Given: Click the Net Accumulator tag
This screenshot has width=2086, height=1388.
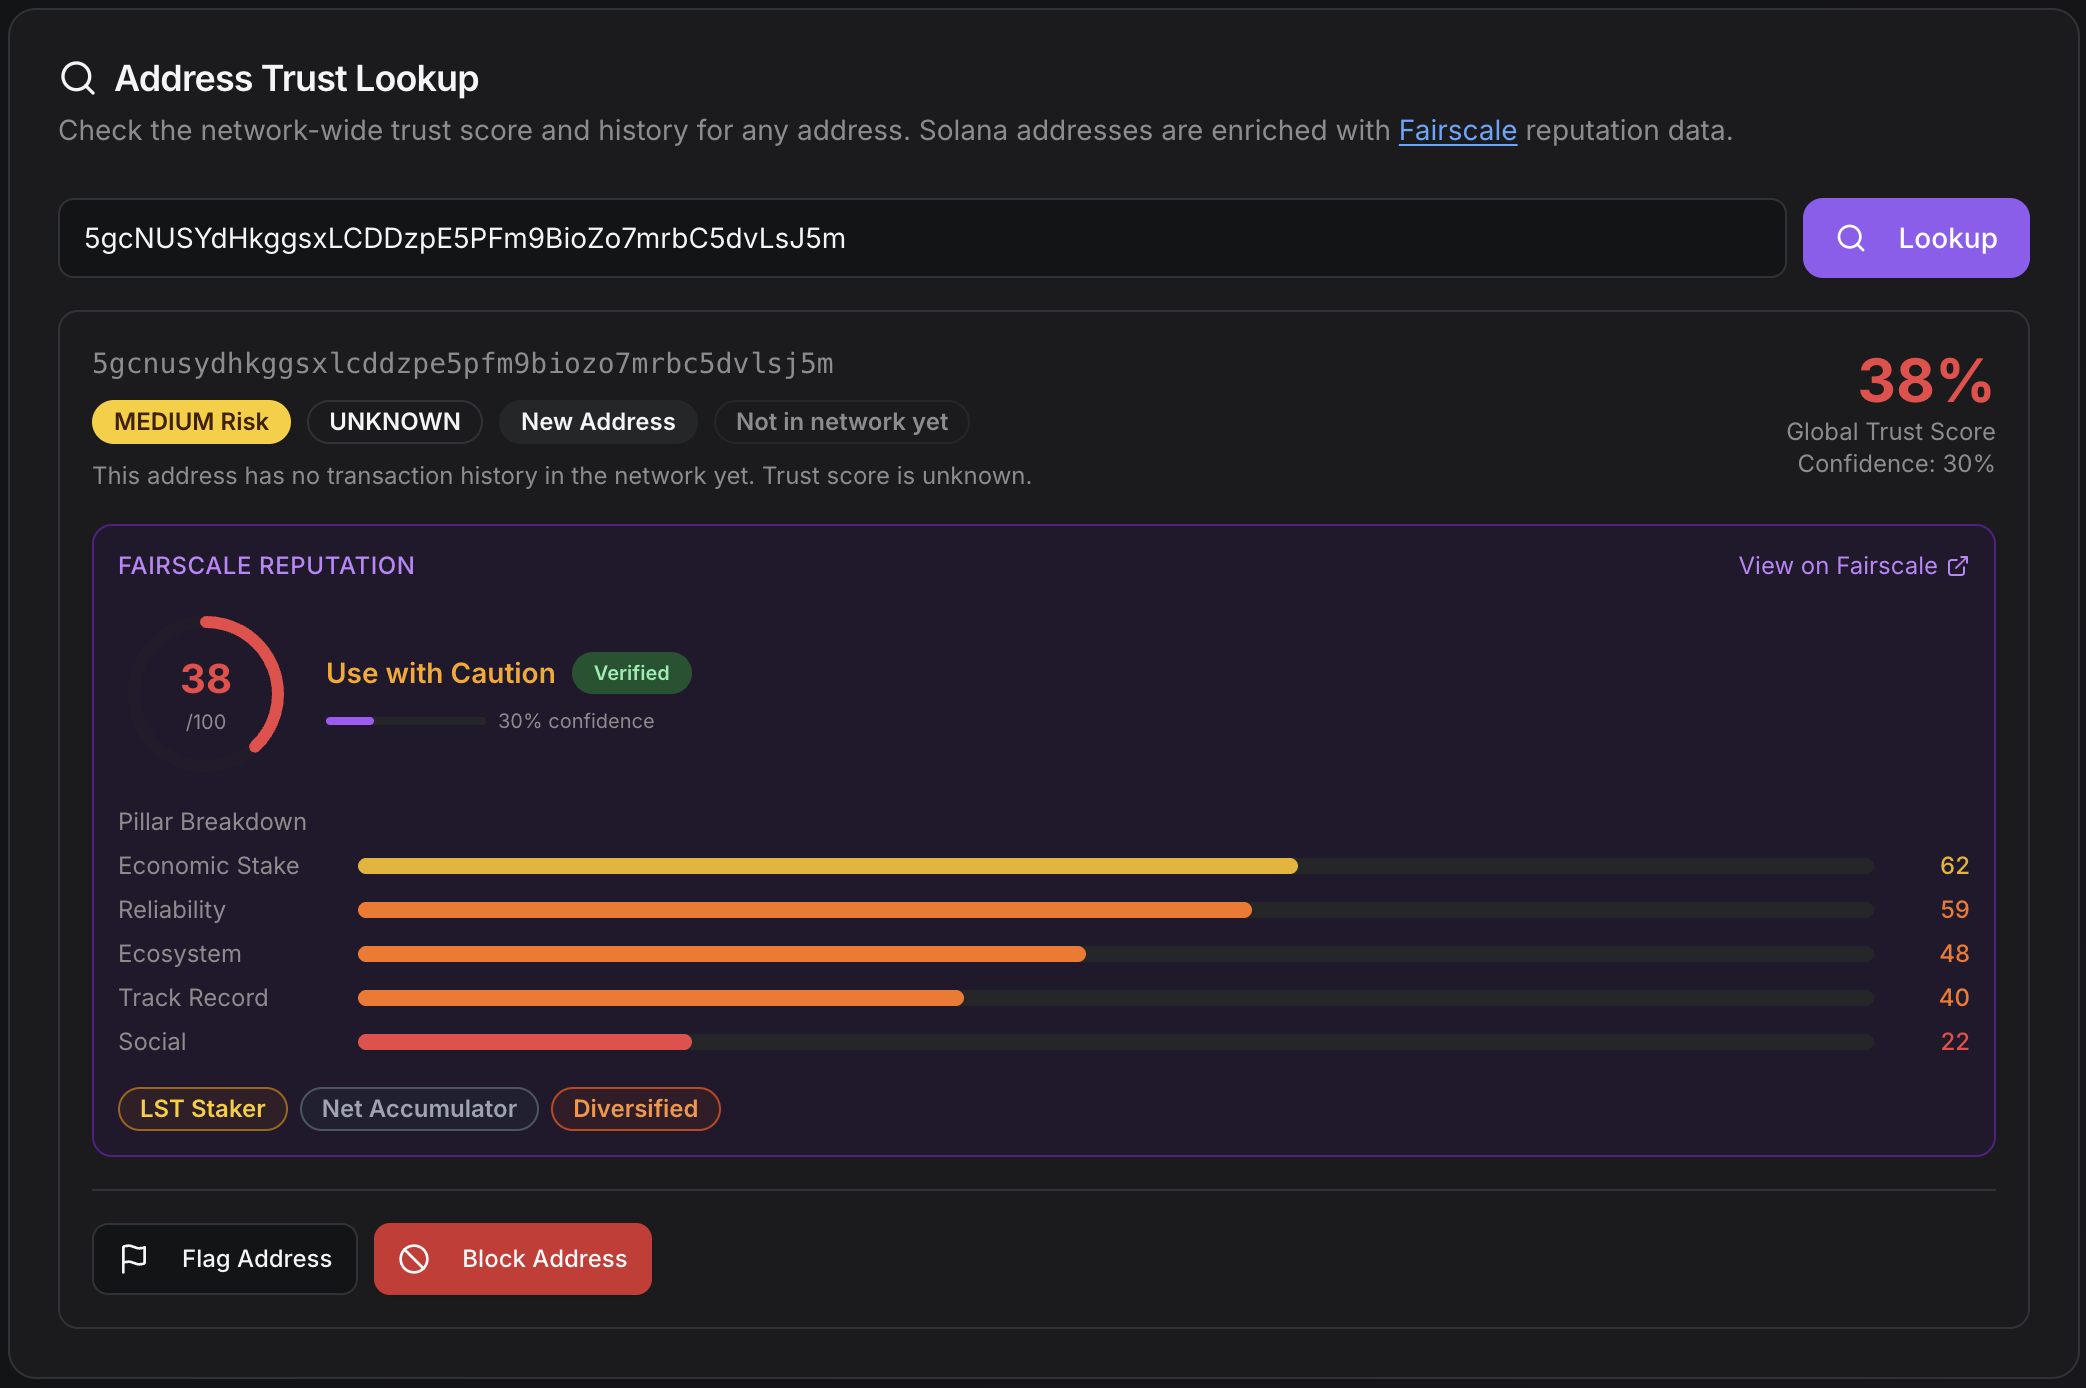Looking at the screenshot, I should (x=419, y=1109).
